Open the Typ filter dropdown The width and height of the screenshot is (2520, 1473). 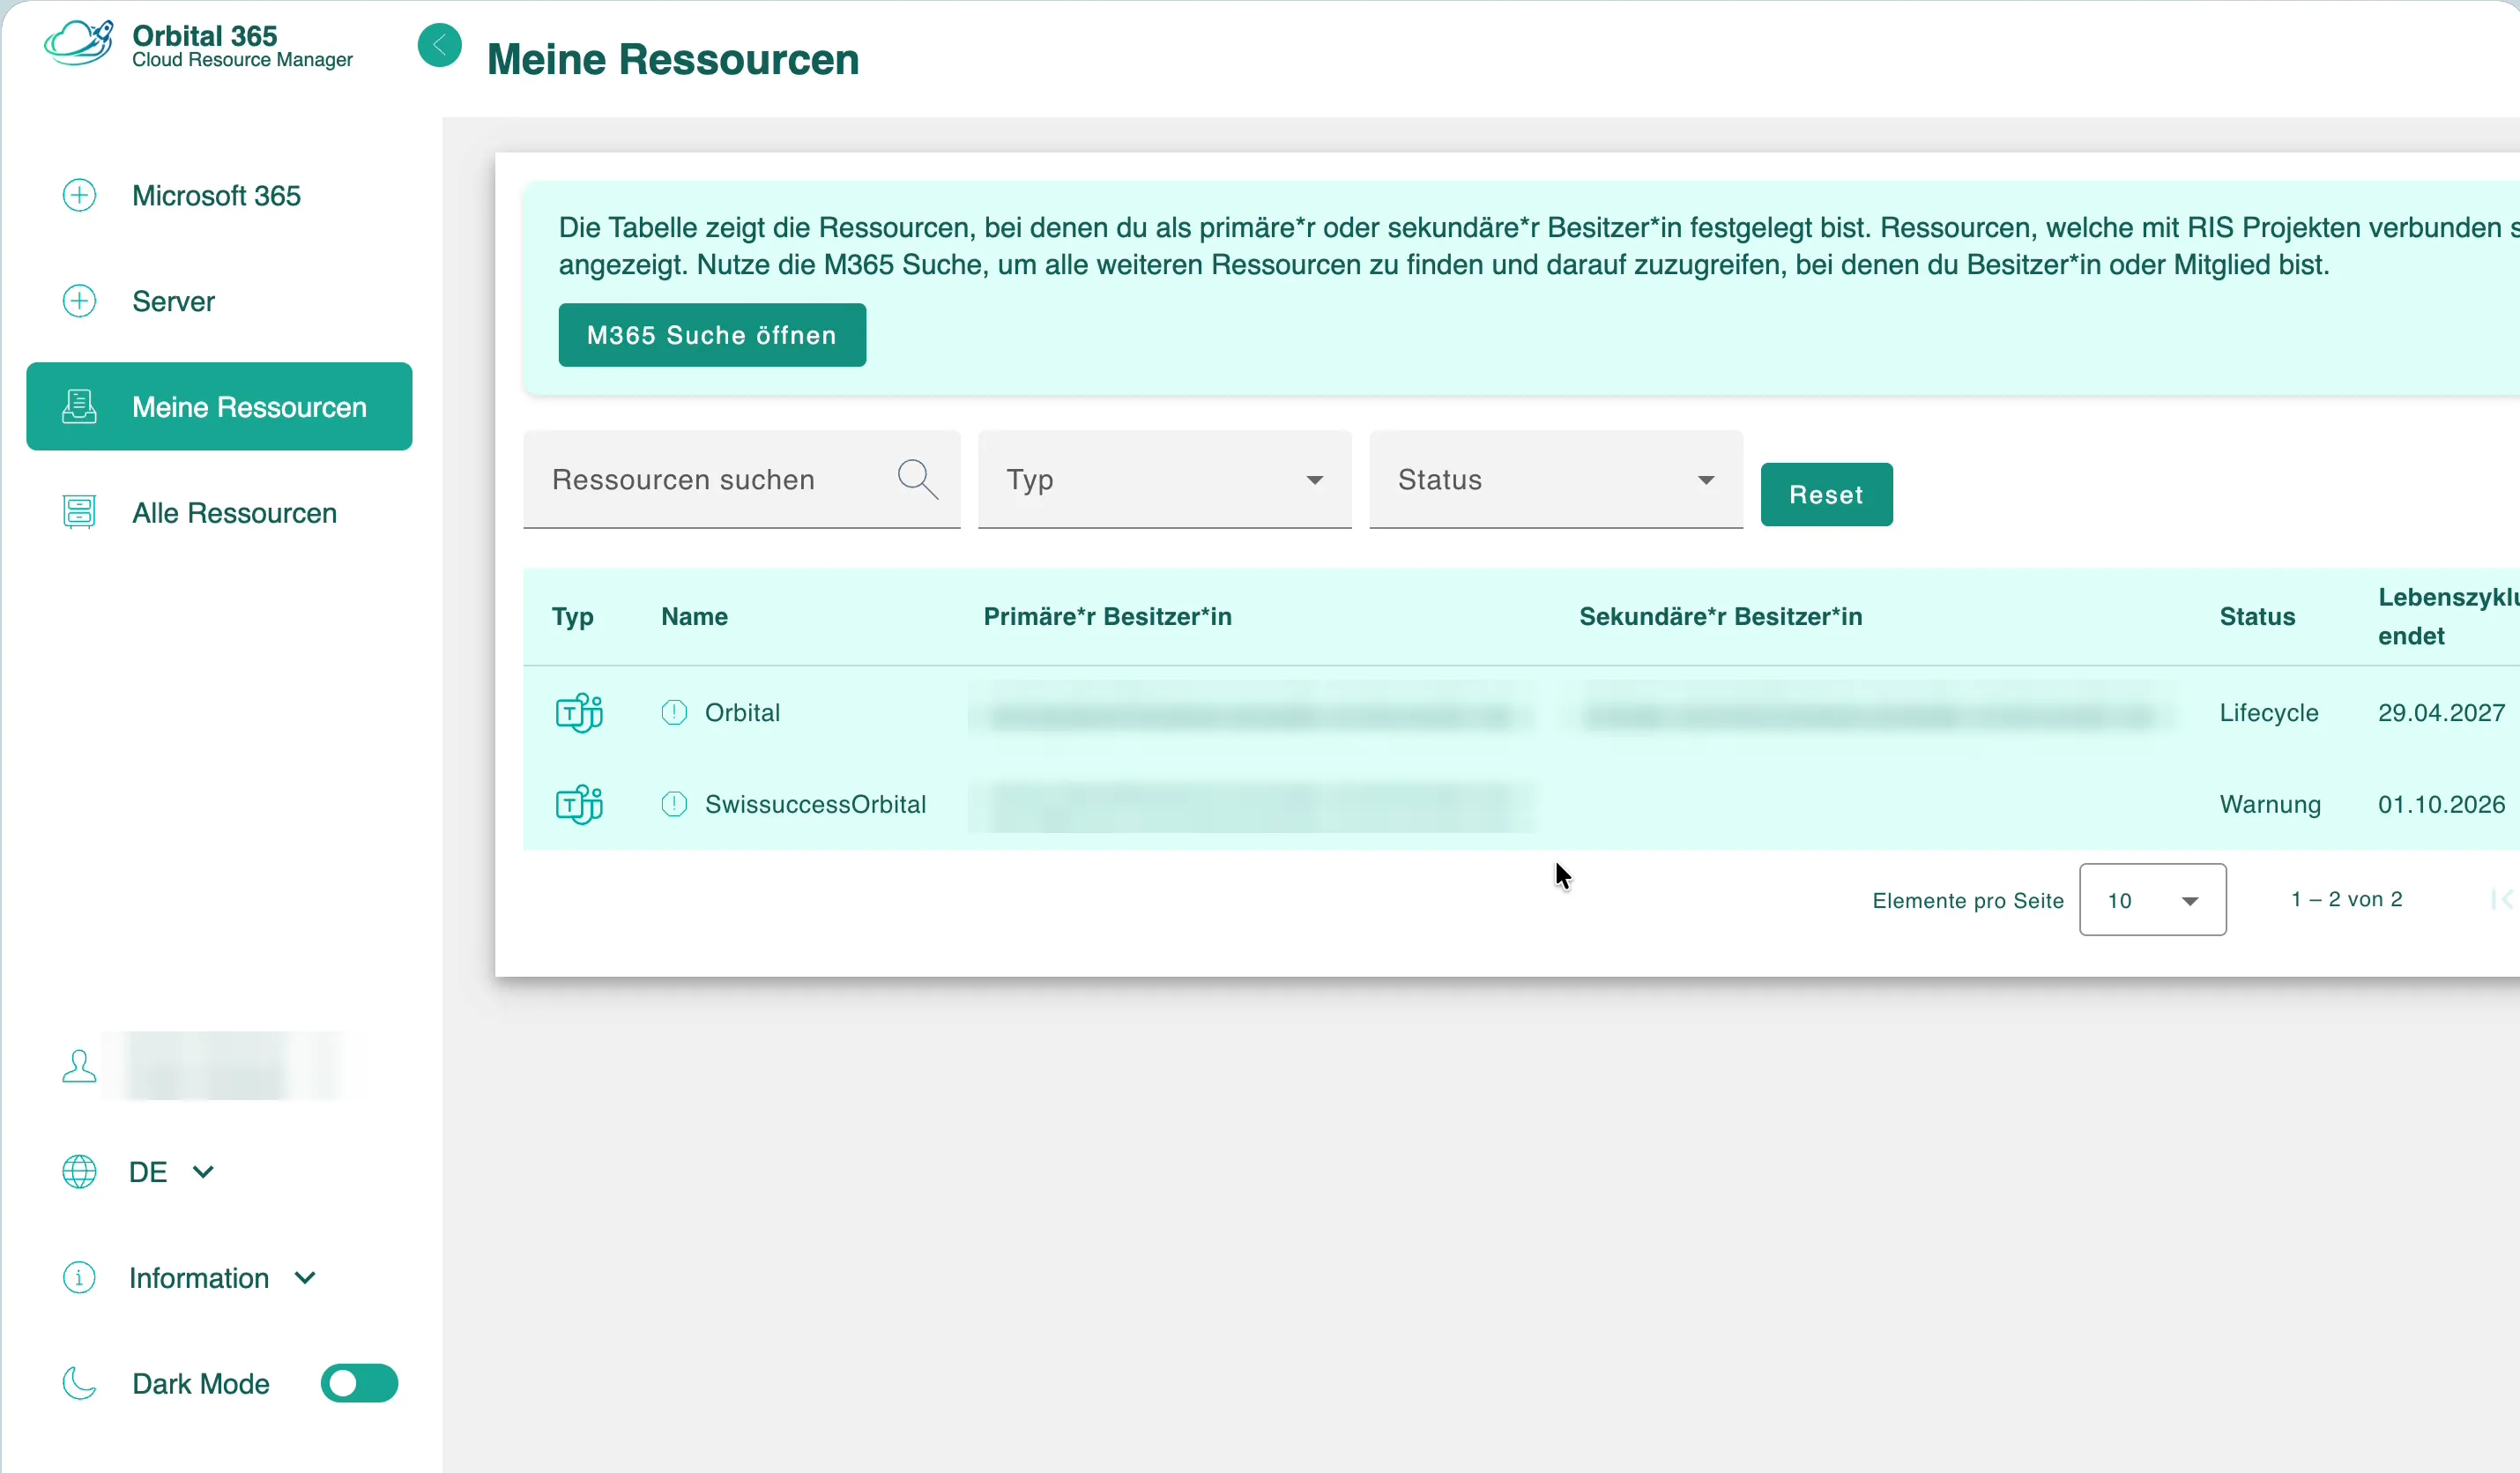pos(1164,480)
